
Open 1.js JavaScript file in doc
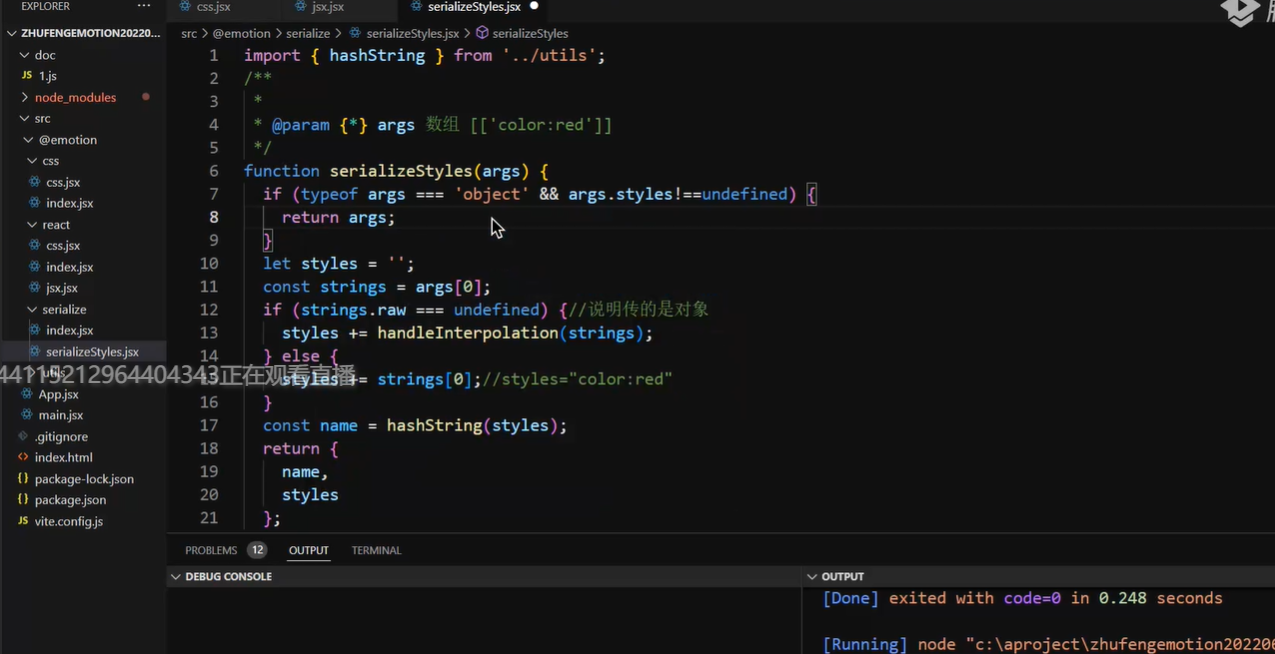tap(47, 76)
